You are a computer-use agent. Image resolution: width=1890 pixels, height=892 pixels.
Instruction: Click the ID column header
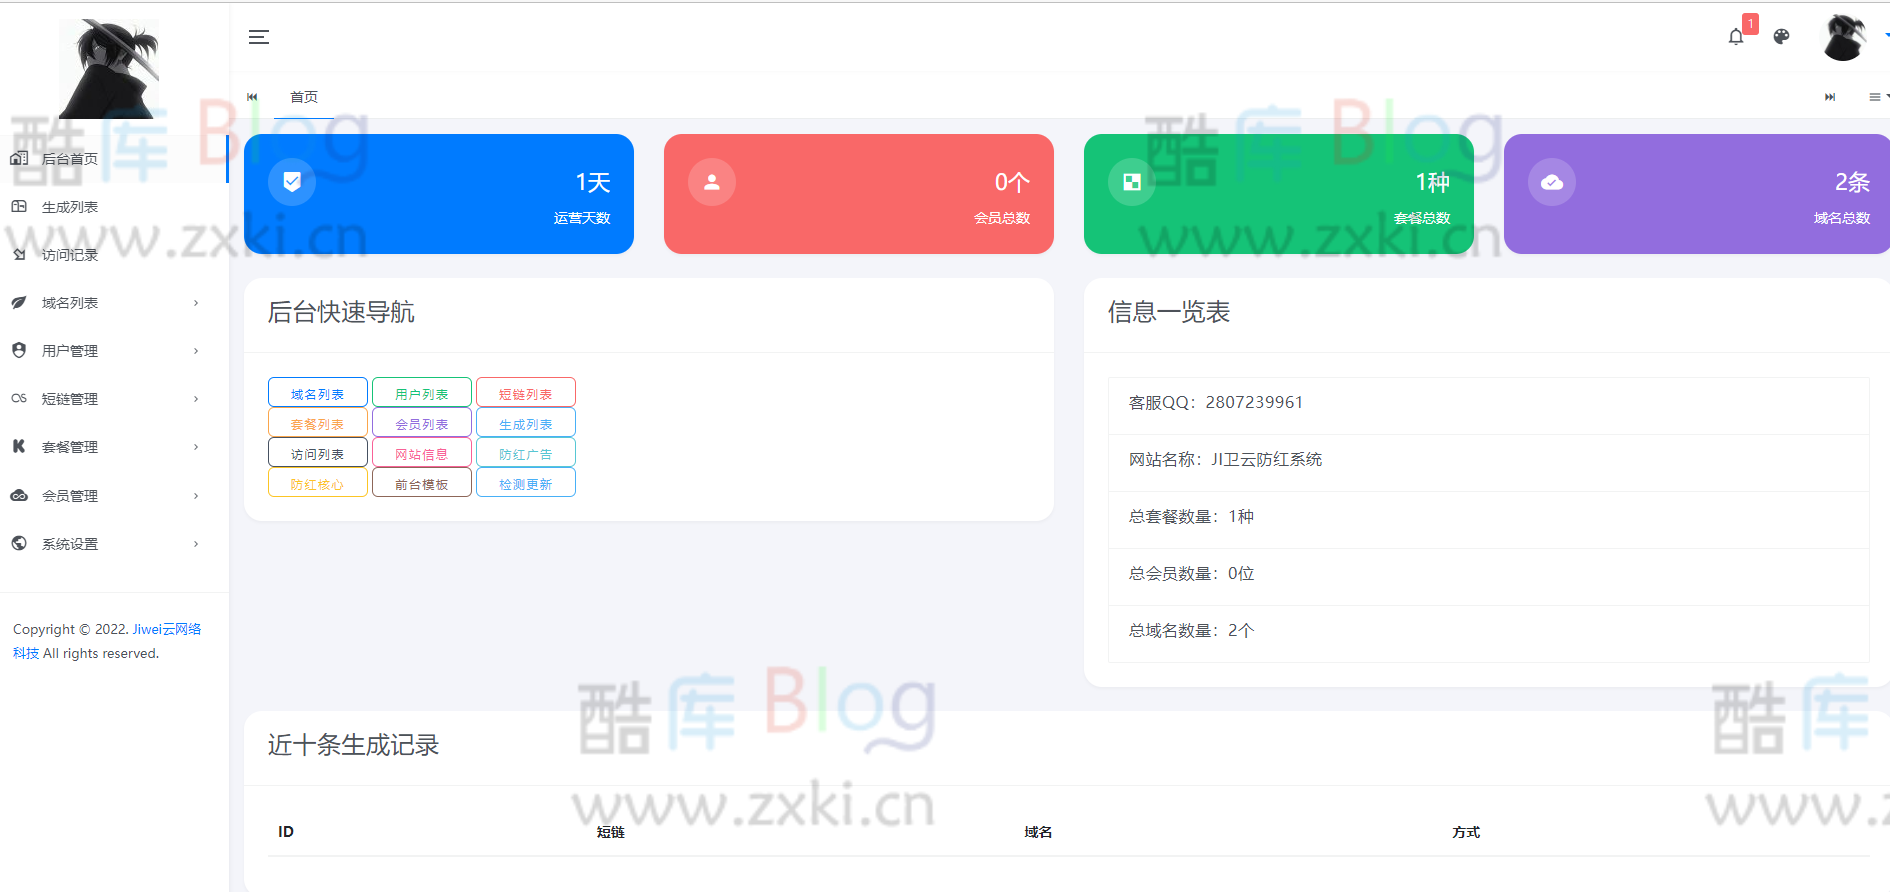[x=286, y=832]
